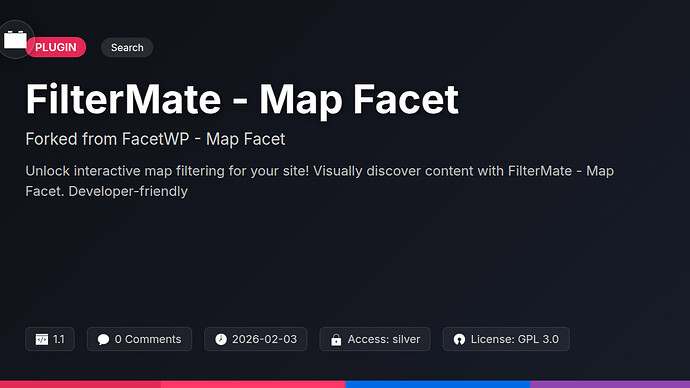Open the 0 Comments badge
Viewport: 690px width, 388px height.
139,339
